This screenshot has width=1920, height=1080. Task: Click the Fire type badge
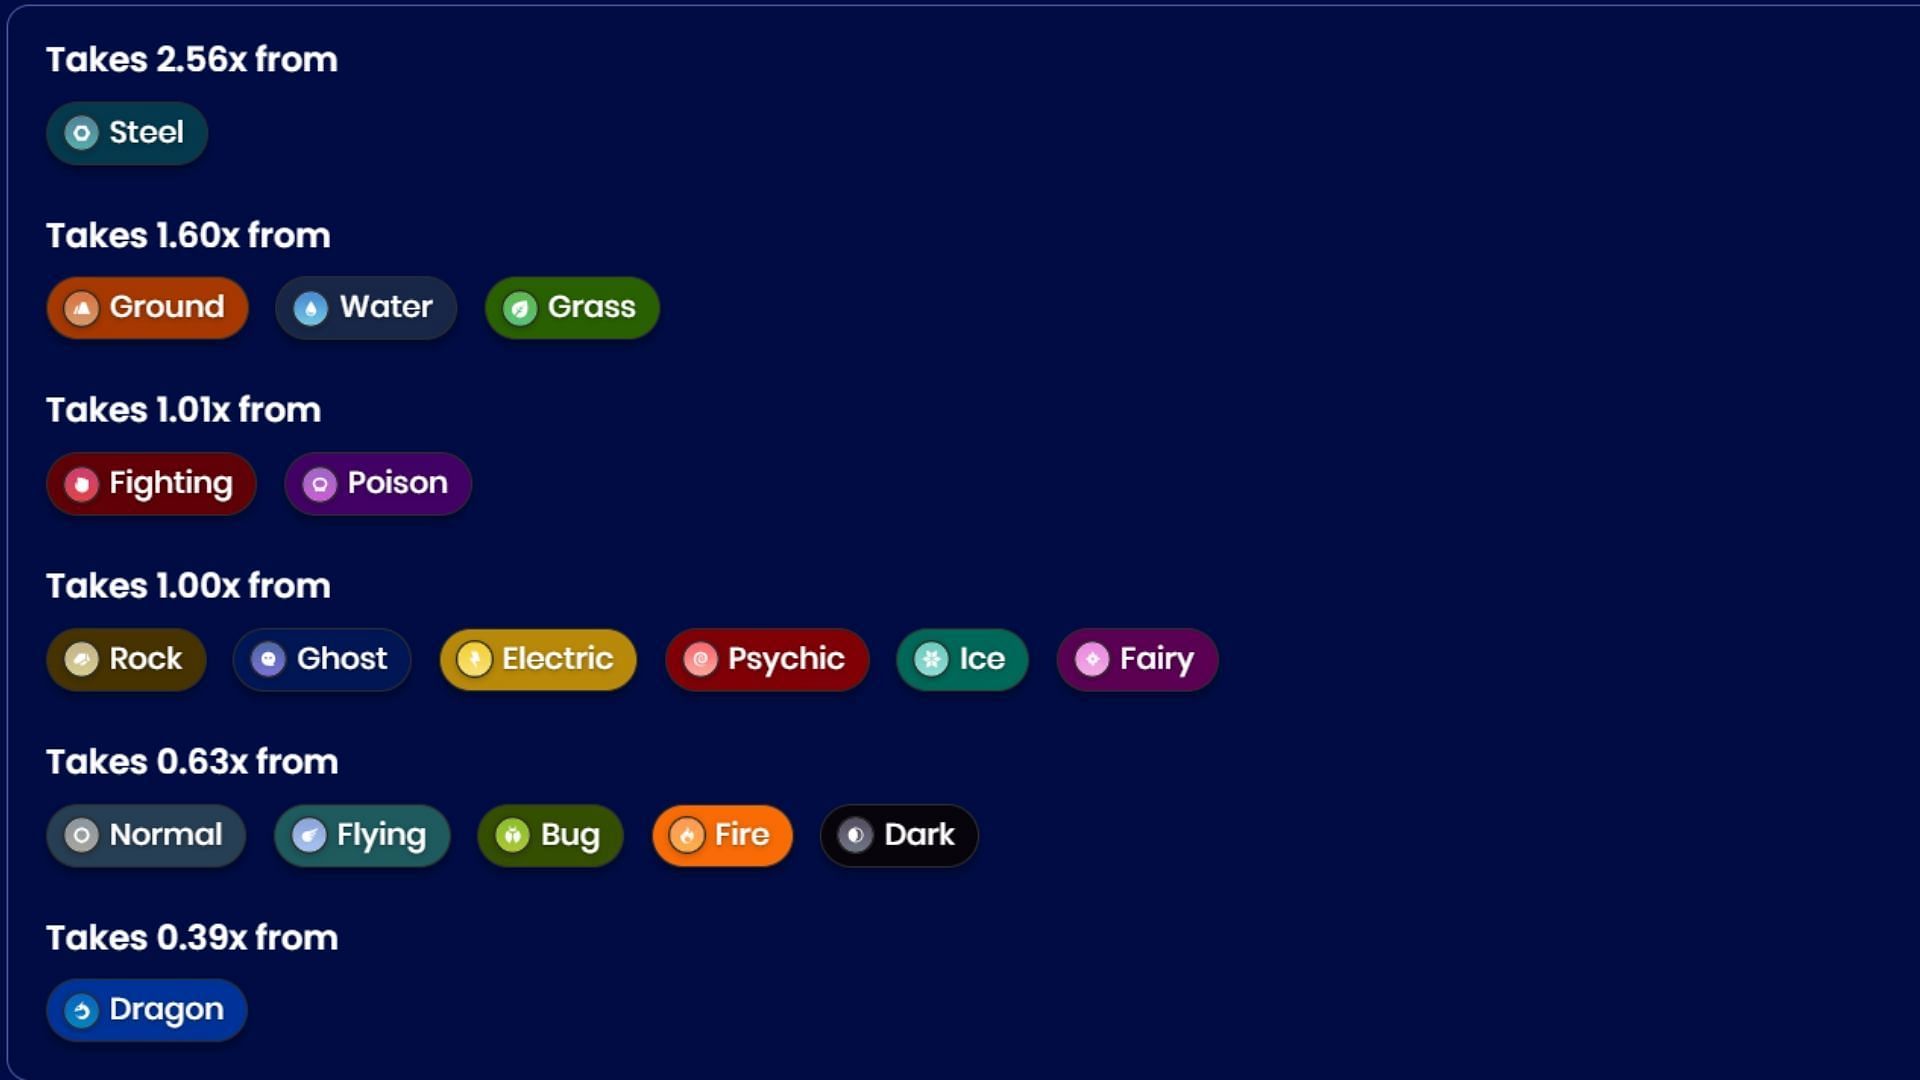[723, 833]
